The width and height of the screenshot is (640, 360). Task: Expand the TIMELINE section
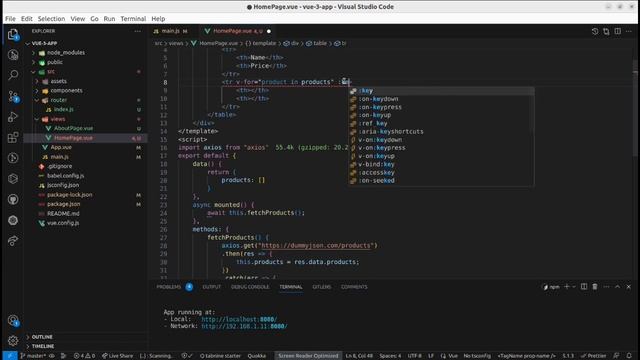click(x=43, y=346)
